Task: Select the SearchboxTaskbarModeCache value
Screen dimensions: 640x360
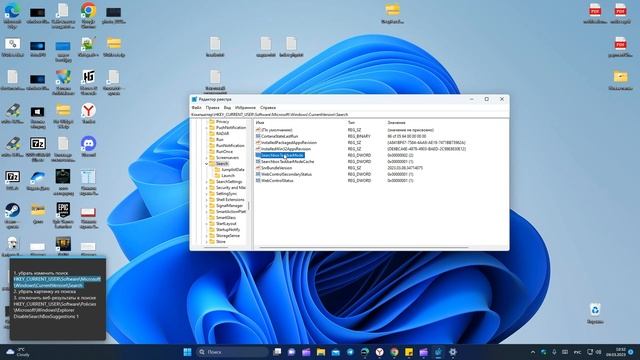Action: [287, 162]
